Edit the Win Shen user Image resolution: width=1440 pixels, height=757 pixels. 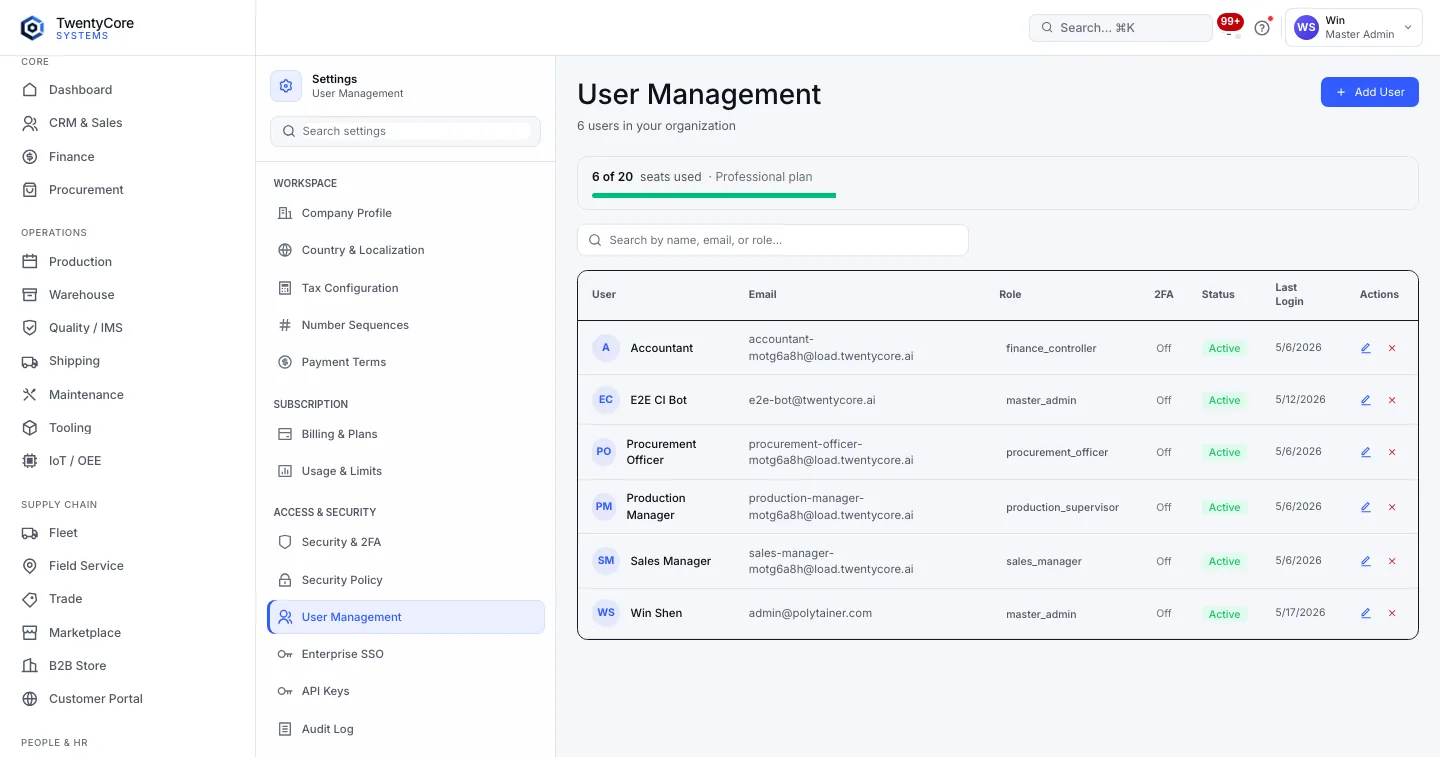[x=1366, y=613]
